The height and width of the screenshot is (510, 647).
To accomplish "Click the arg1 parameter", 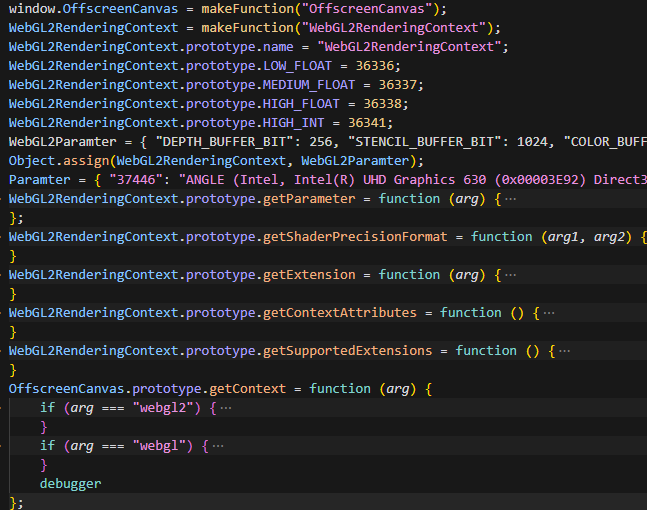I will [x=564, y=236].
